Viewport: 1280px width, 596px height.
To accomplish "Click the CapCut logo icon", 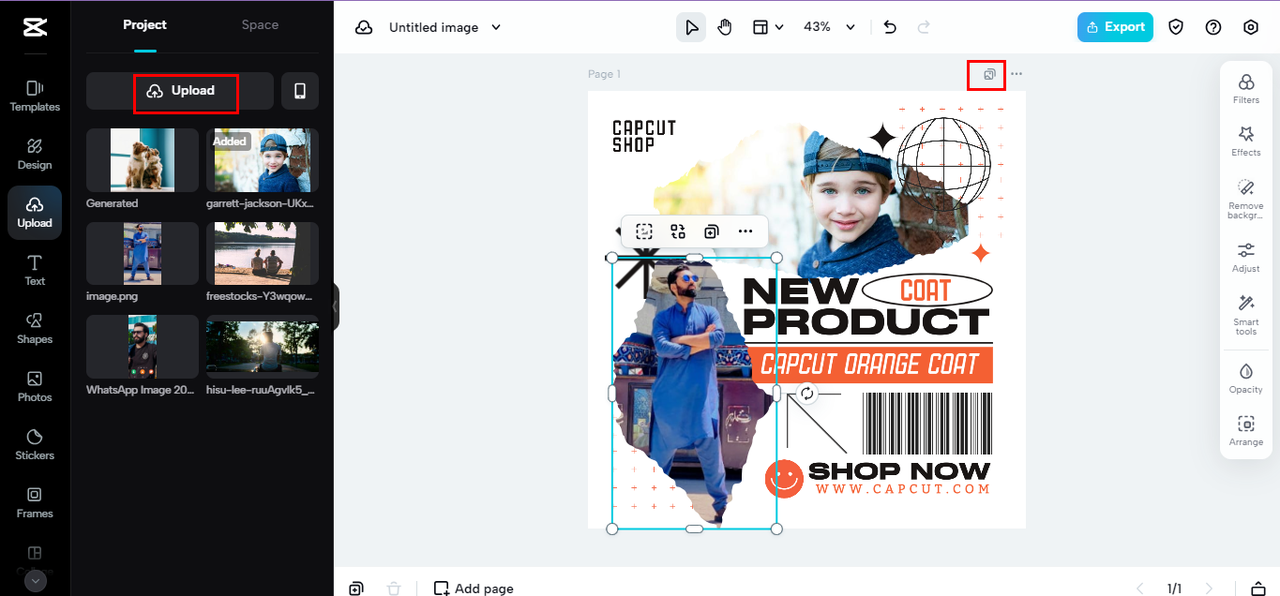I will (x=35, y=27).
